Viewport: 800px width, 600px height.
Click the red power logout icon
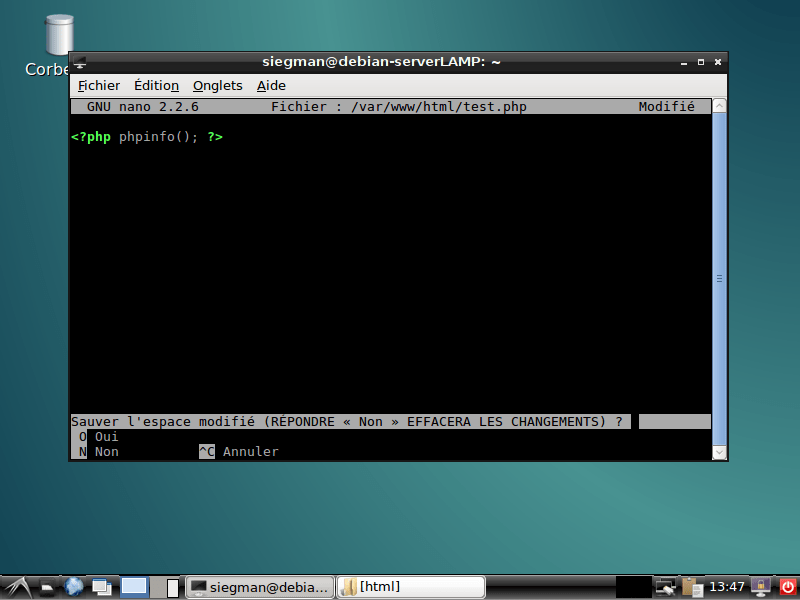click(x=787, y=586)
